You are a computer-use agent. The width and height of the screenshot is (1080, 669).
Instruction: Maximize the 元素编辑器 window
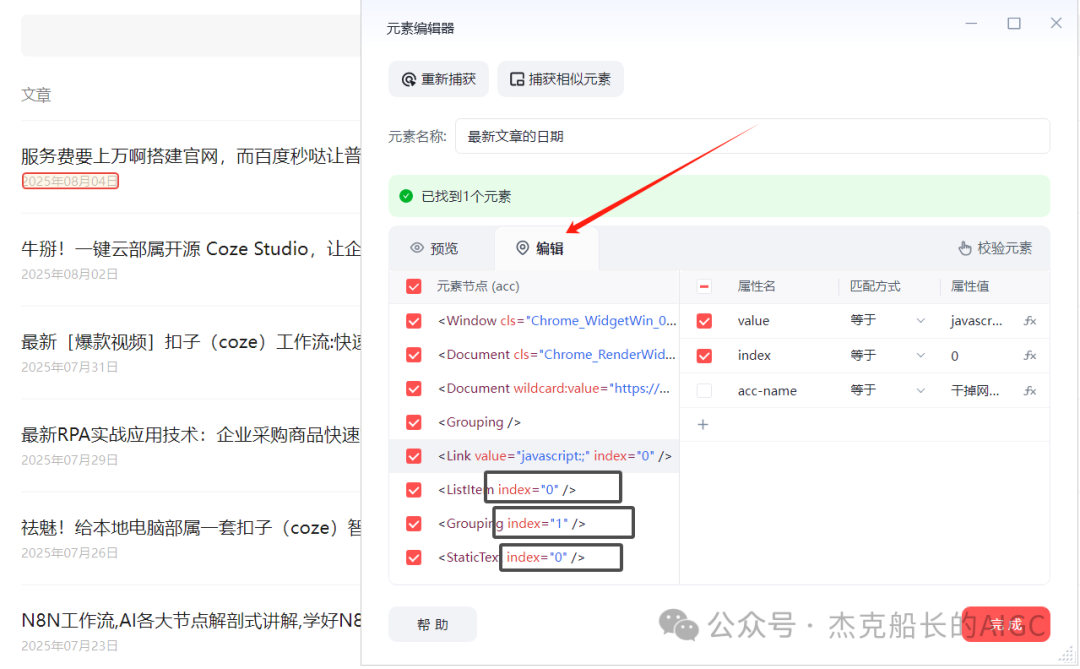(x=1014, y=23)
